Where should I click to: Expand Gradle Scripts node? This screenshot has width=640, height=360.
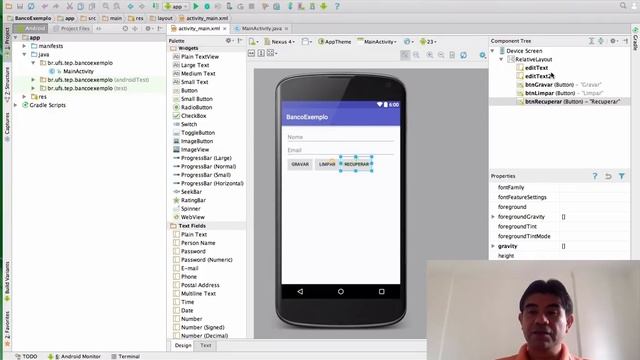coord(16,105)
